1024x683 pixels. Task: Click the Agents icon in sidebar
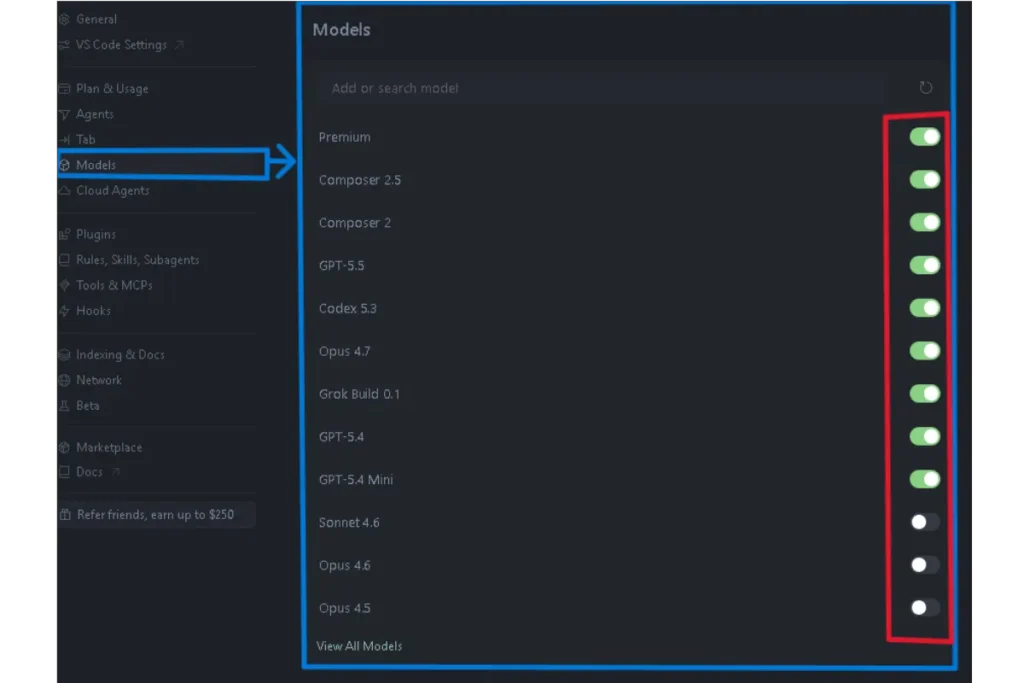tap(65, 114)
